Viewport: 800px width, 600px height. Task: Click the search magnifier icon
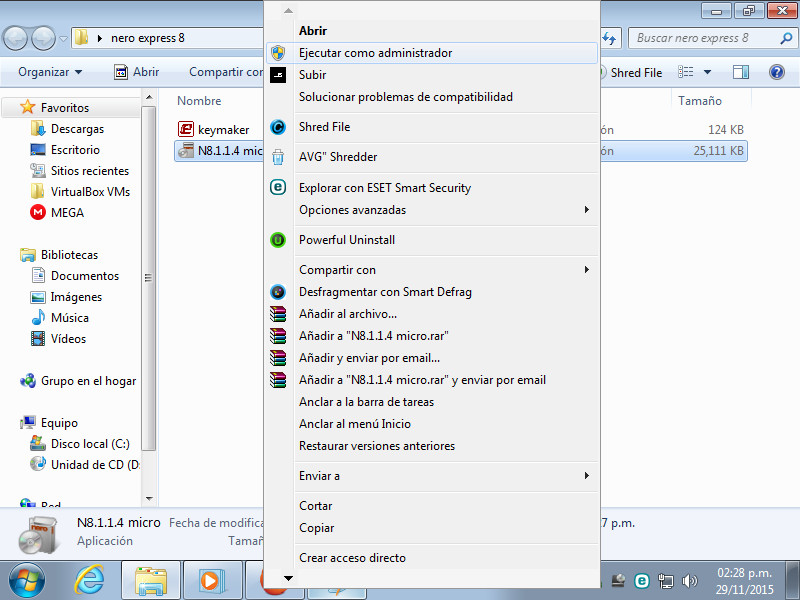[x=786, y=38]
